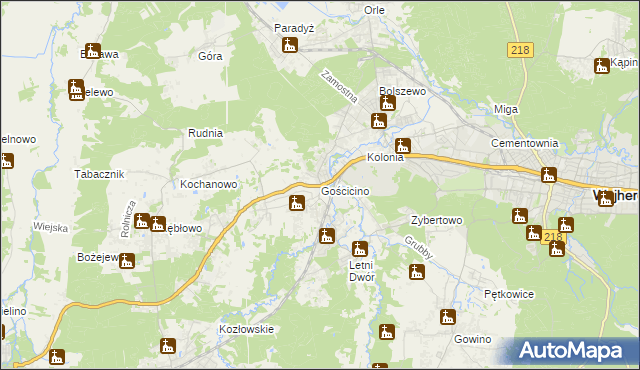Click the church icon south of Cementownia on main road
This screenshot has width=640, height=370.
click(x=549, y=175)
